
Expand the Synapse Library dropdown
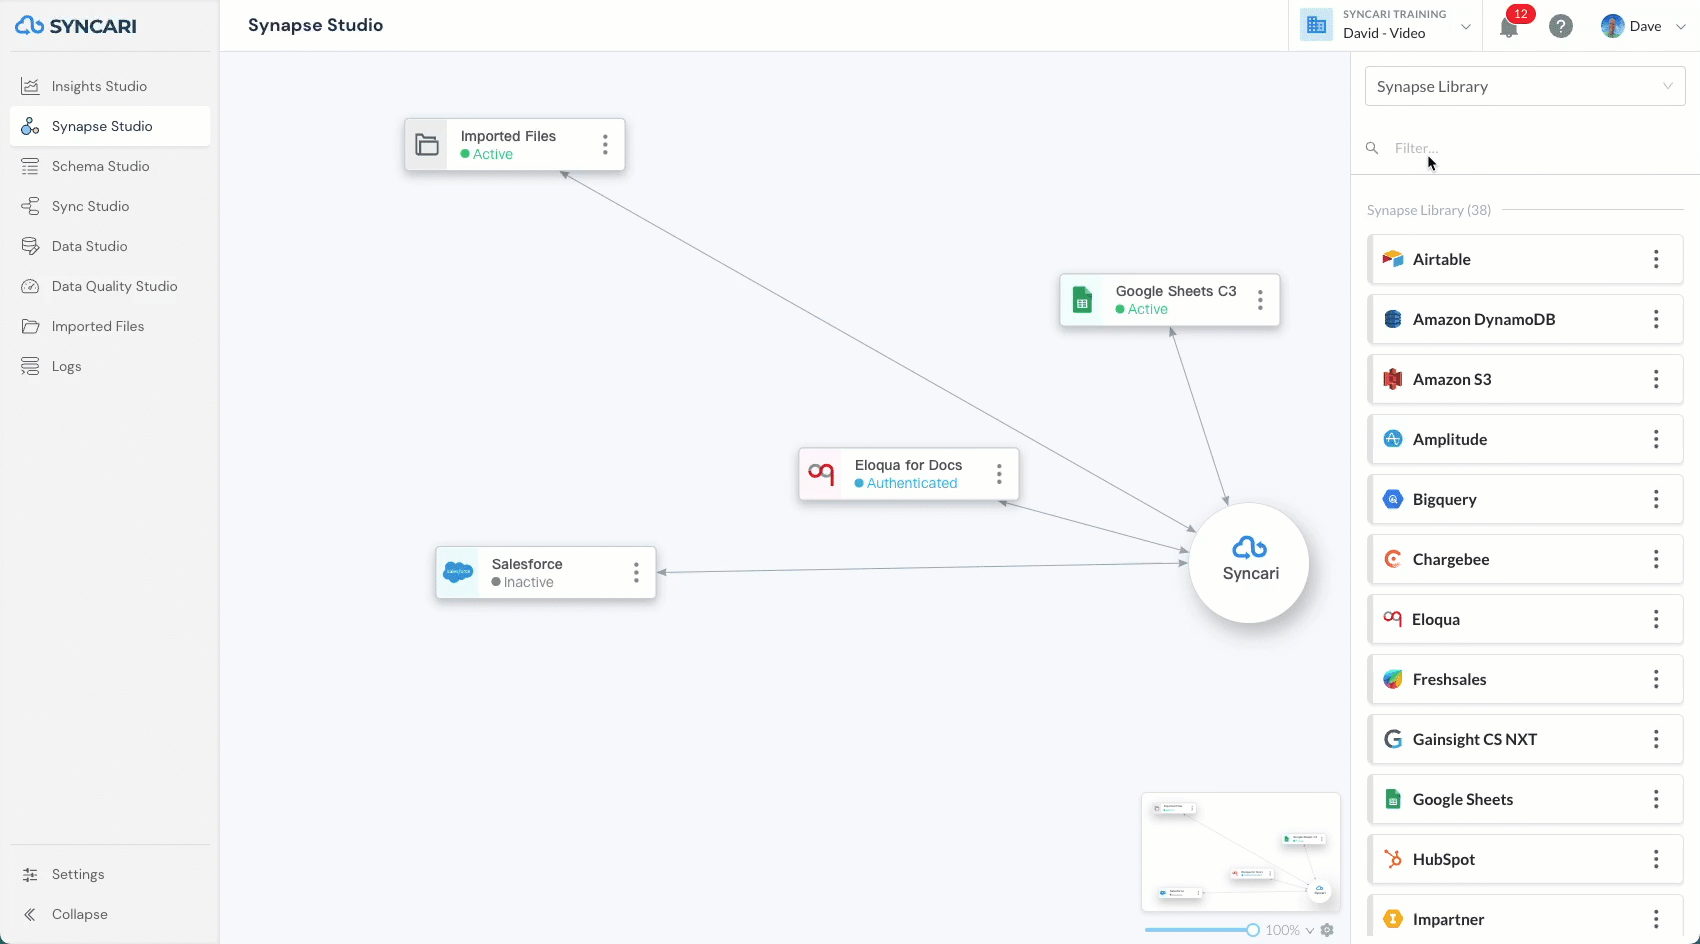1525,86
